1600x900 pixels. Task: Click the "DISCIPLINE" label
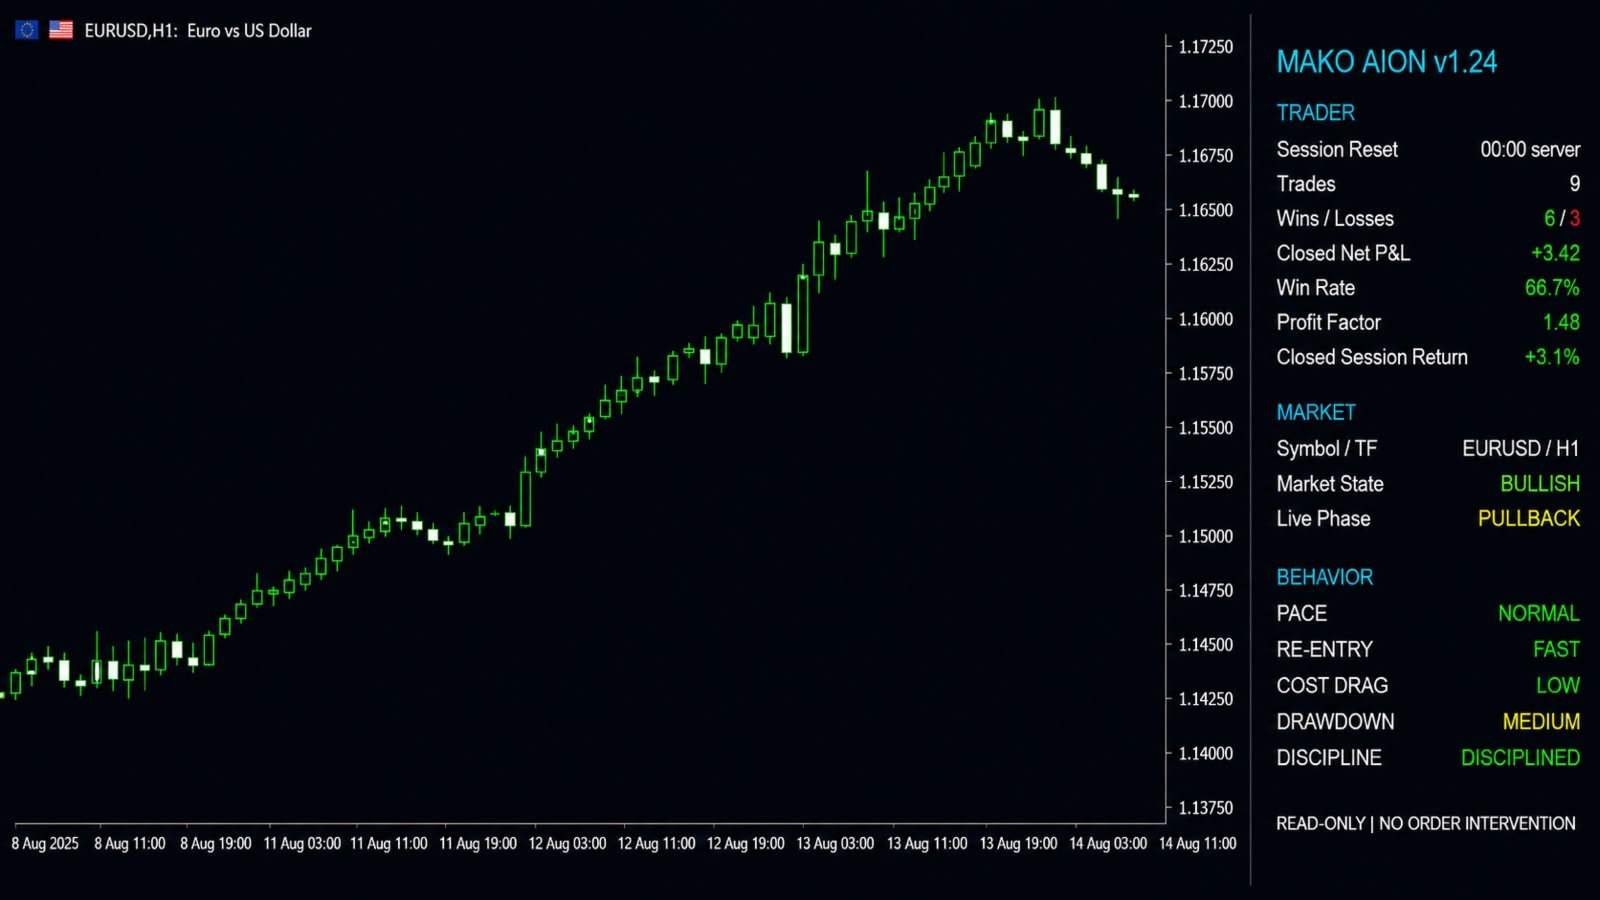point(1329,758)
